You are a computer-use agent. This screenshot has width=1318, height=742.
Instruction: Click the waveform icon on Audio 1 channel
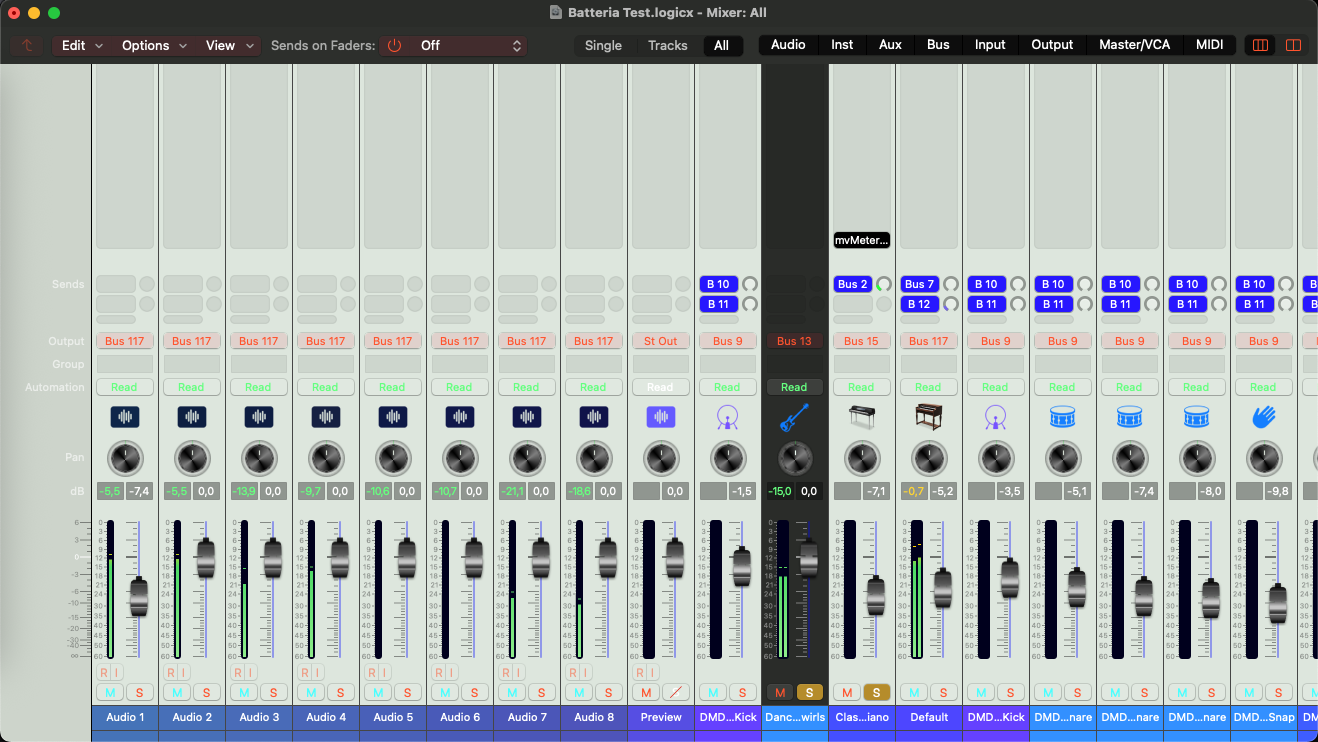pos(125,417)
